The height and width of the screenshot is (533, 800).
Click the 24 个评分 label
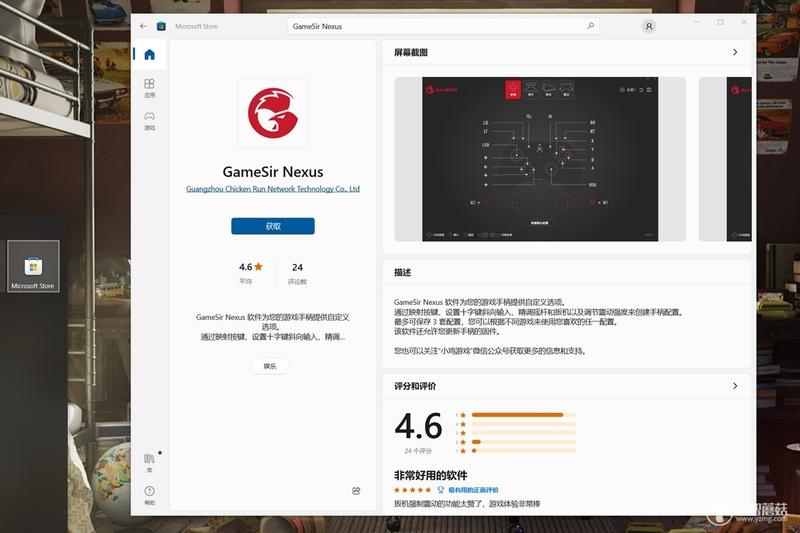[x=418, y=451]
